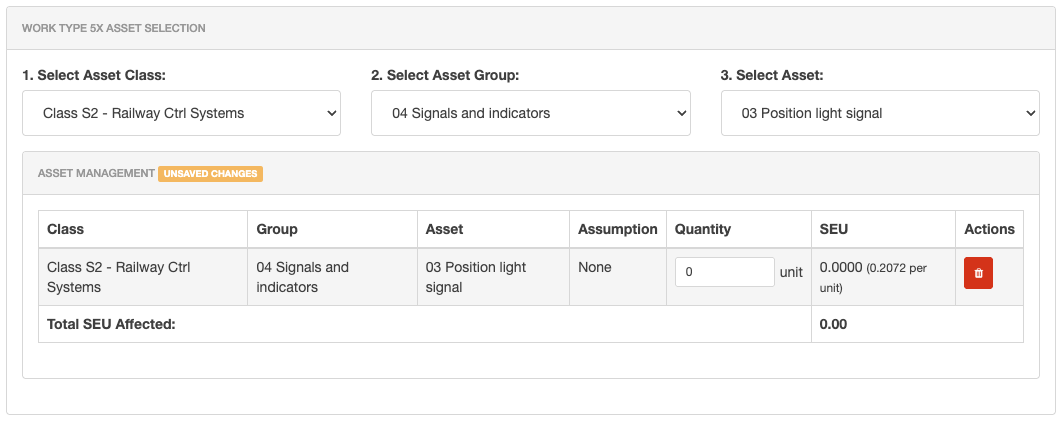Screen dimensions: 1061x424
Task: Click the 'ASSET MANAGEMENT' panel heading
Action: (x=96, y=173)
